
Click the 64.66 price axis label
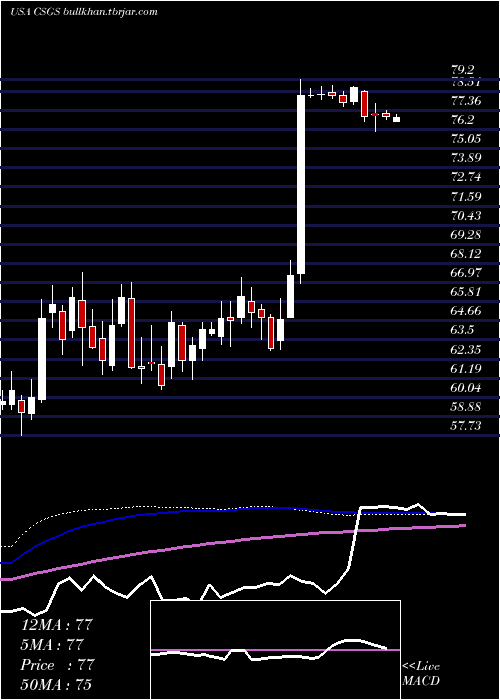466,311
